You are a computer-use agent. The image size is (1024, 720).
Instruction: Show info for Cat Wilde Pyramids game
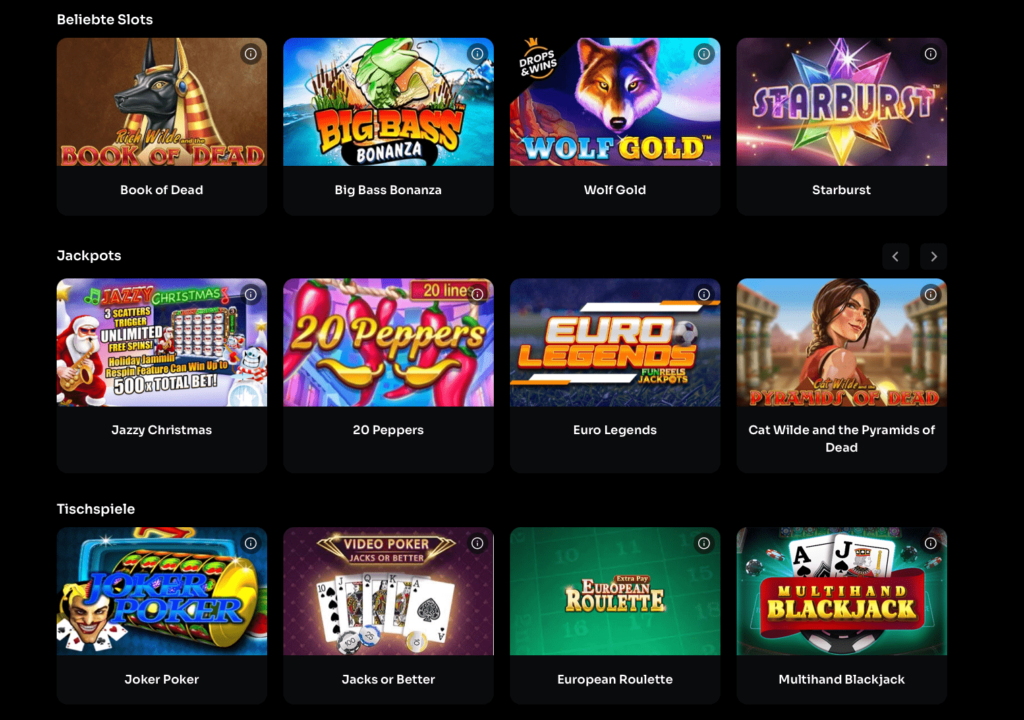[931, 295]
